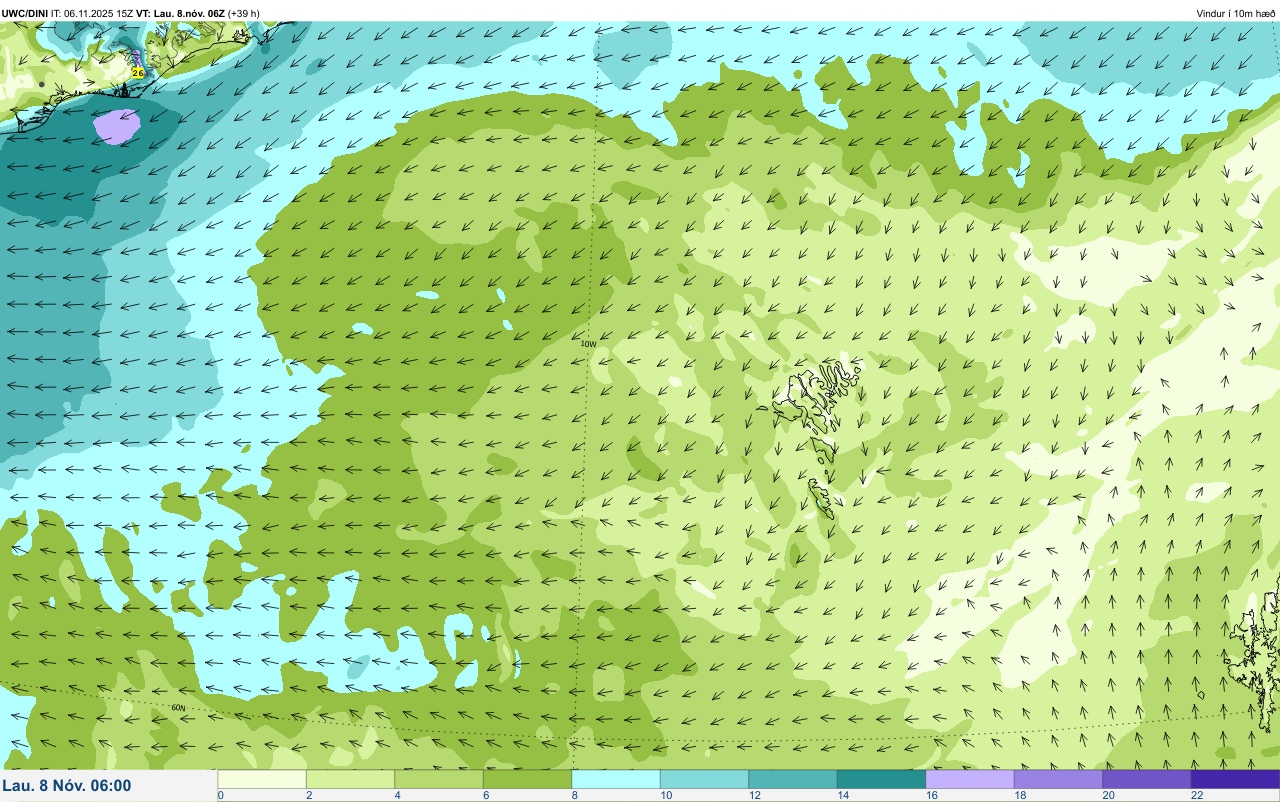The width and height of the screenshot is (1280, 802).
Task: Click the legend number '4'
Action: click(x=397, y=795)
